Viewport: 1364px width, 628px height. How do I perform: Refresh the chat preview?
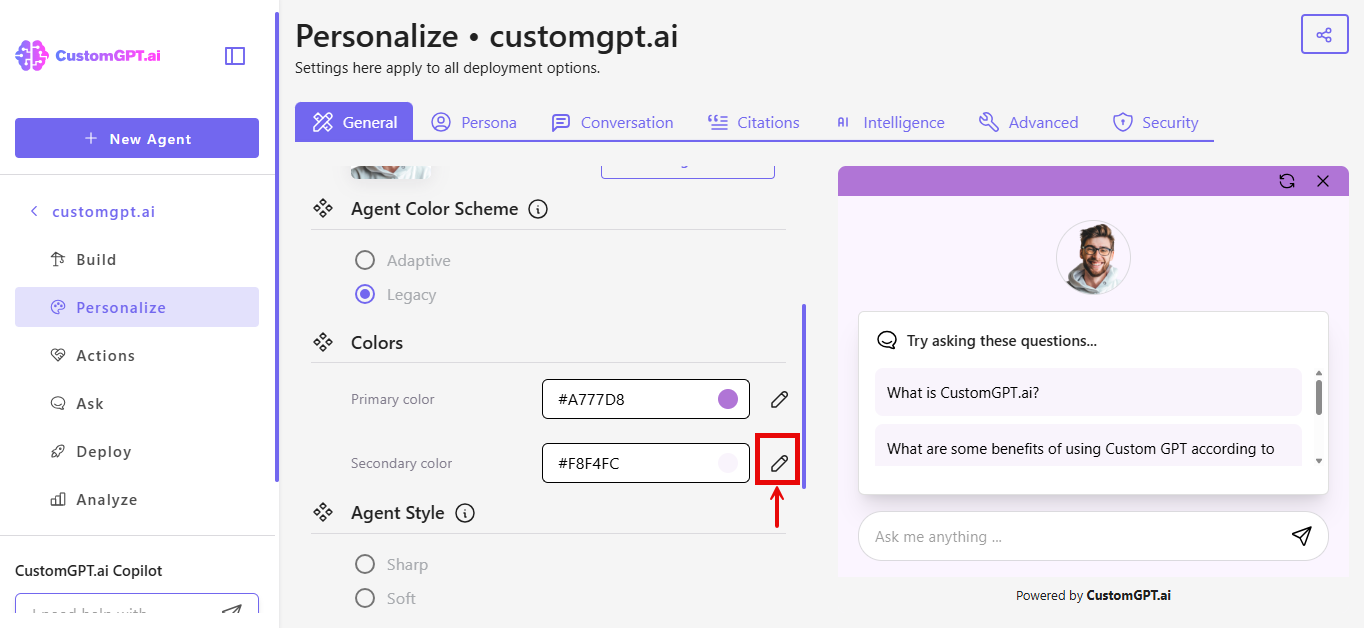[1287, 181]
